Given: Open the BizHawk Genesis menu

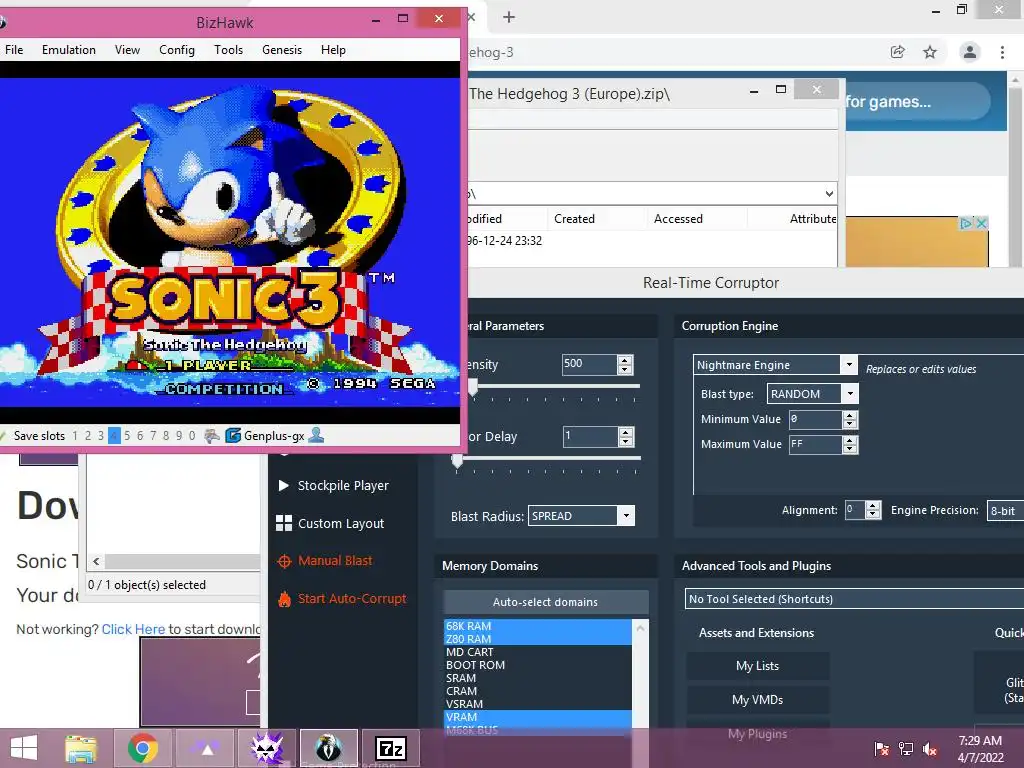Looking at the screenshot, I should [282, 50].
